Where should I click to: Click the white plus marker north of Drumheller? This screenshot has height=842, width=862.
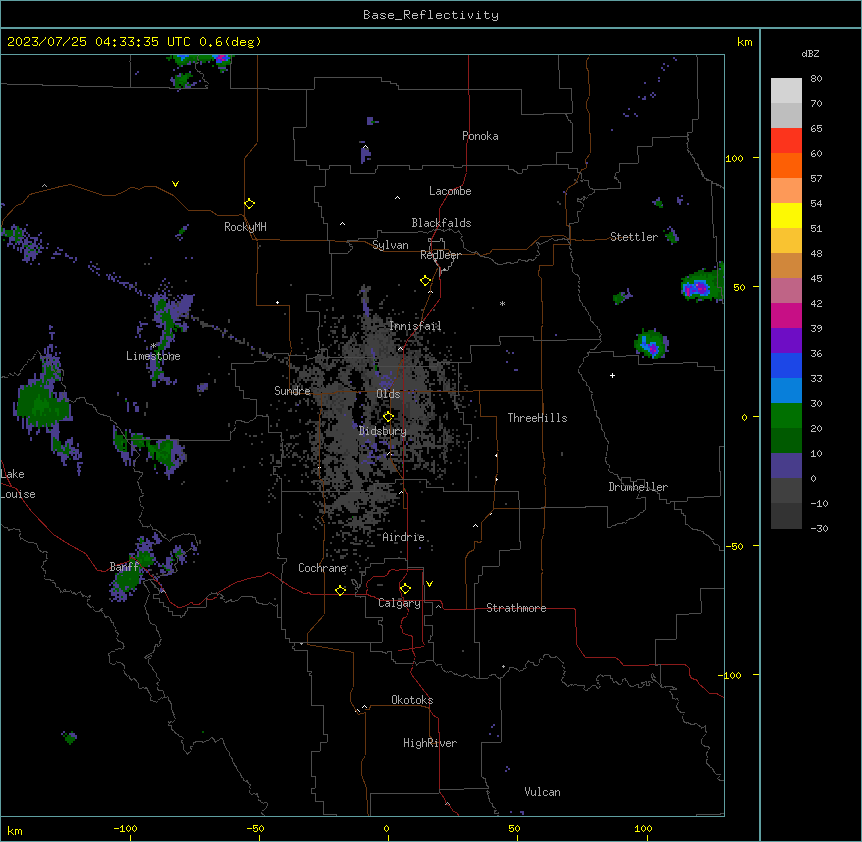coord(612,375)
